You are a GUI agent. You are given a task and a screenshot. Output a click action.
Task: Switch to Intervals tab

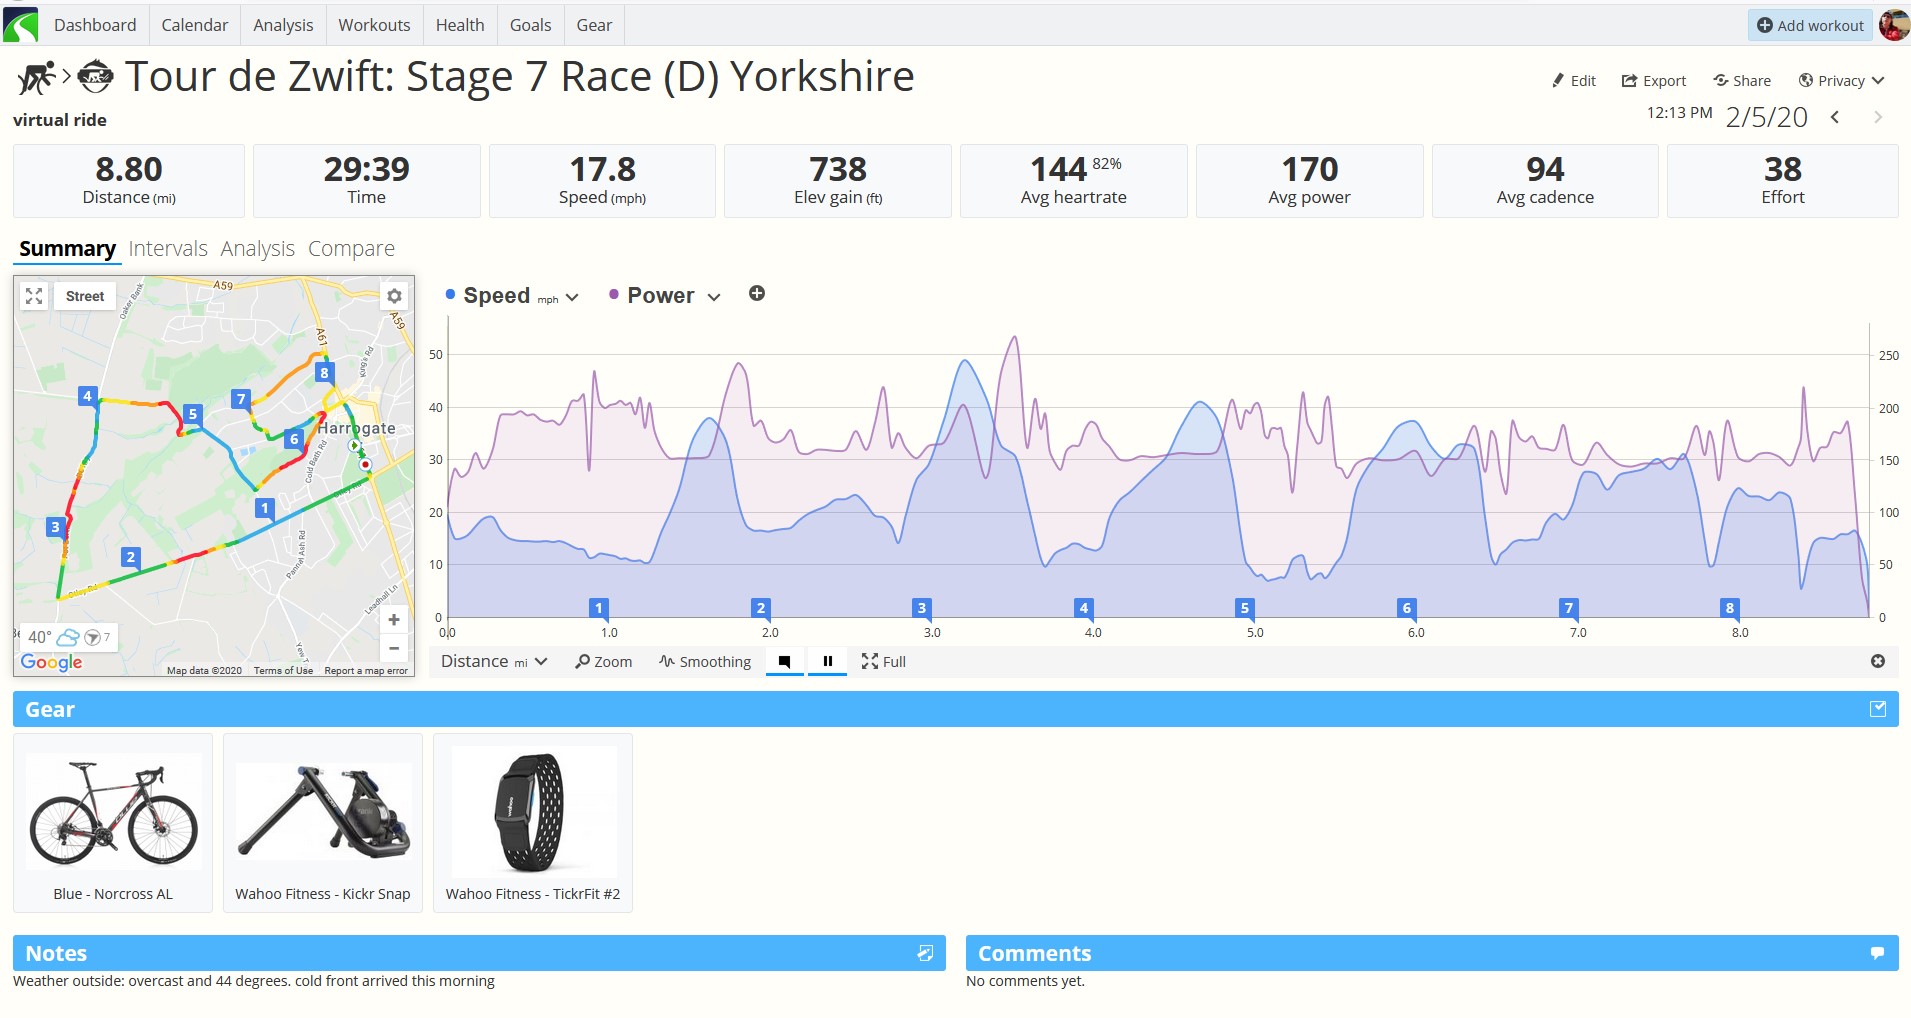click(168, 249)
